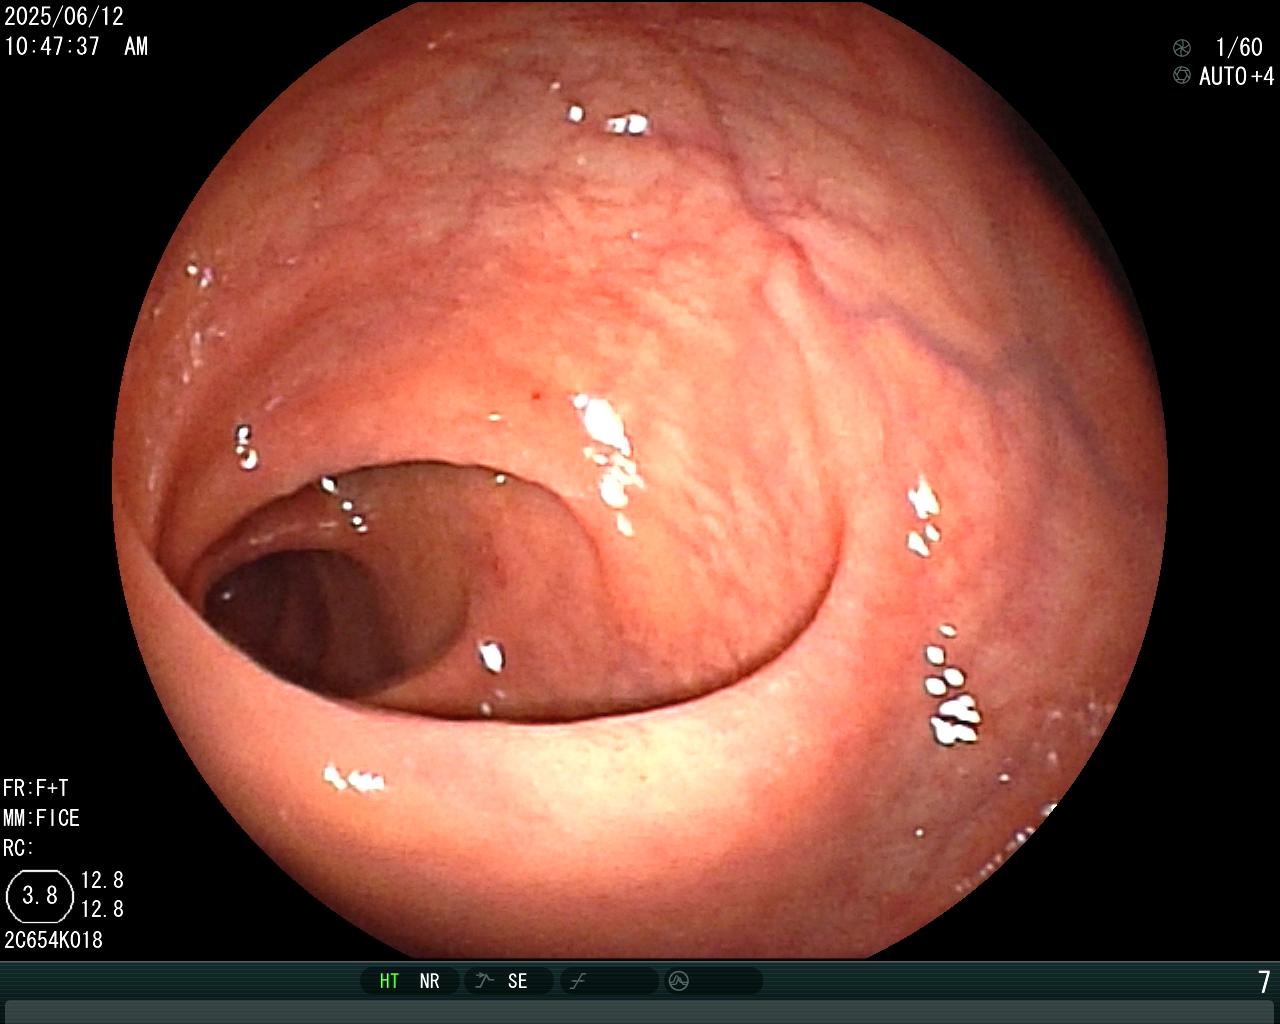
Task: Click the time 10:47:37 AM
Action: 76,46
